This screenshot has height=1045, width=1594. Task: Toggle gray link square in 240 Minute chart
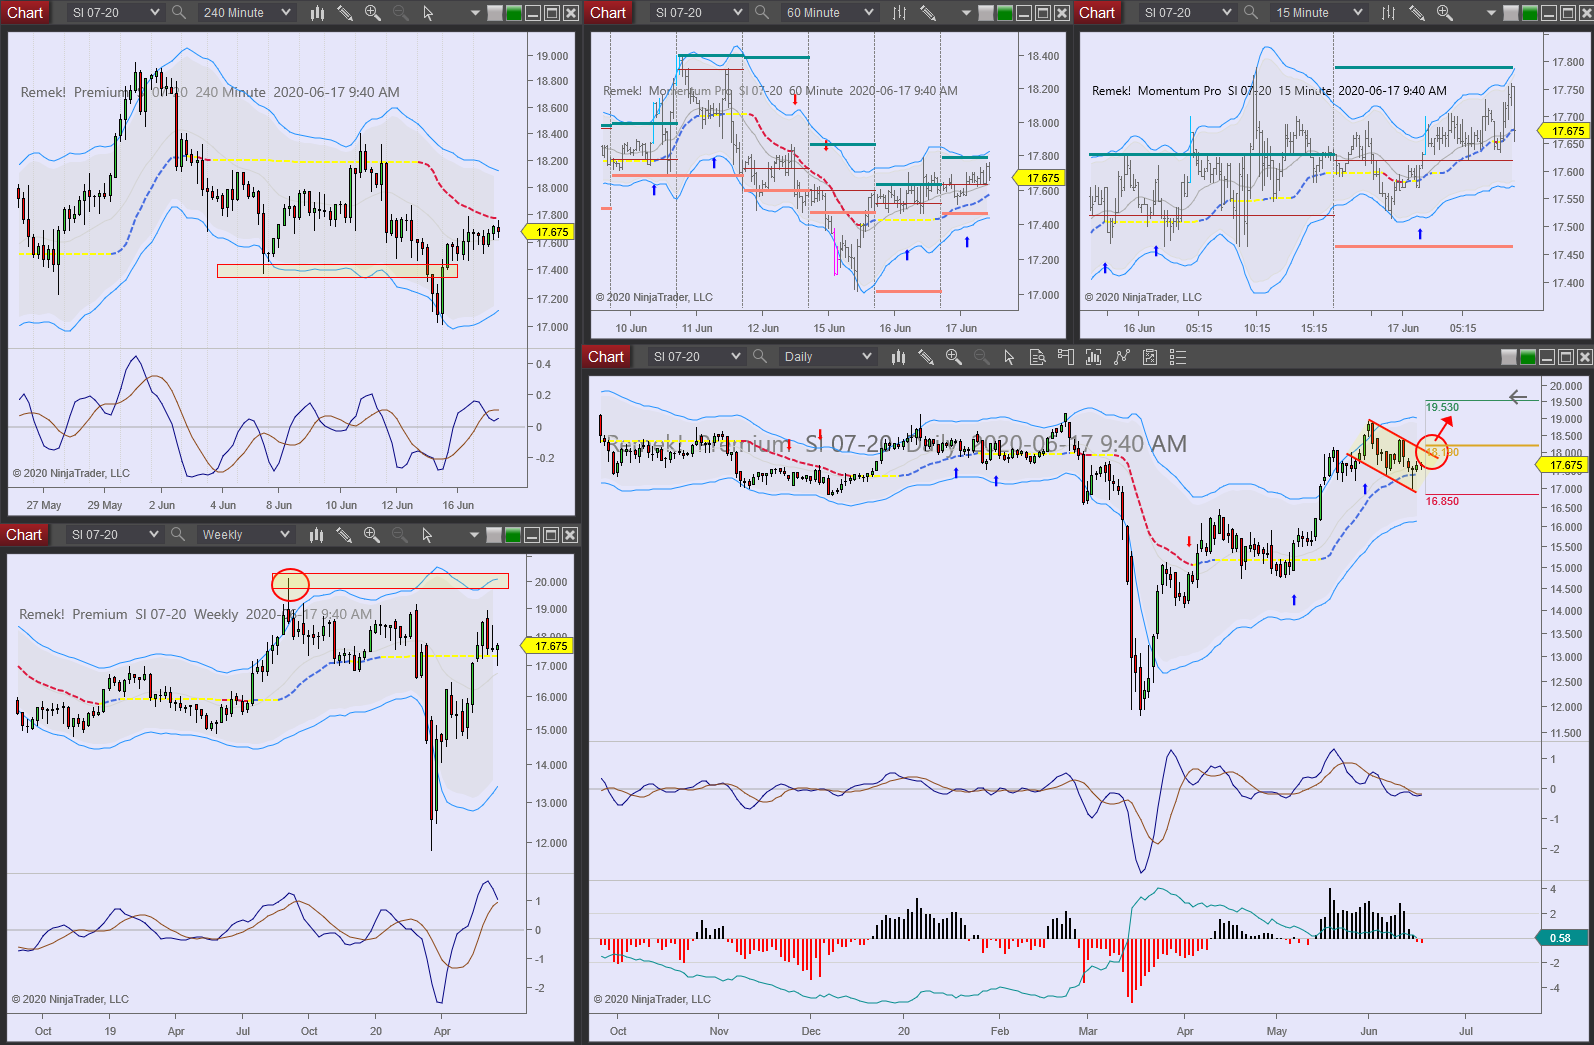[495, 13]
